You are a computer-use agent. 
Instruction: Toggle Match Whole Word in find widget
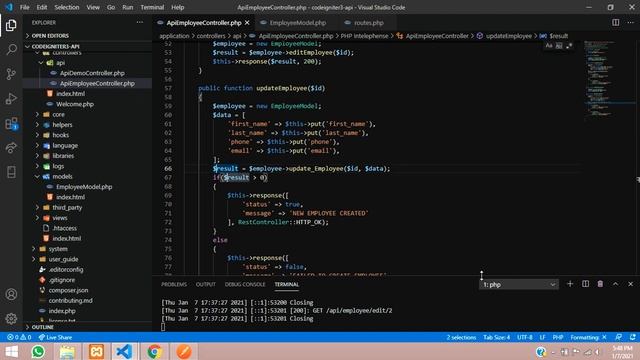(x=559, y=46)
